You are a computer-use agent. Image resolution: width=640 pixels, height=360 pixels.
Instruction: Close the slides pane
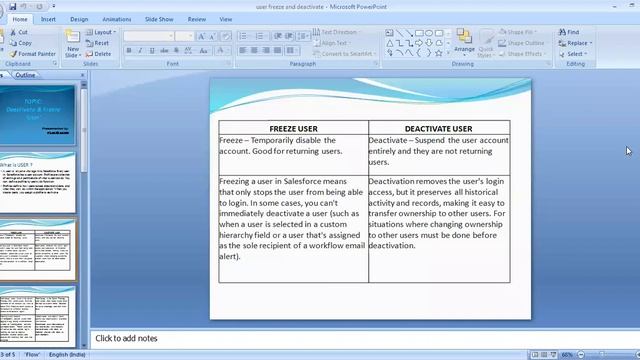[x=82, y=75]
